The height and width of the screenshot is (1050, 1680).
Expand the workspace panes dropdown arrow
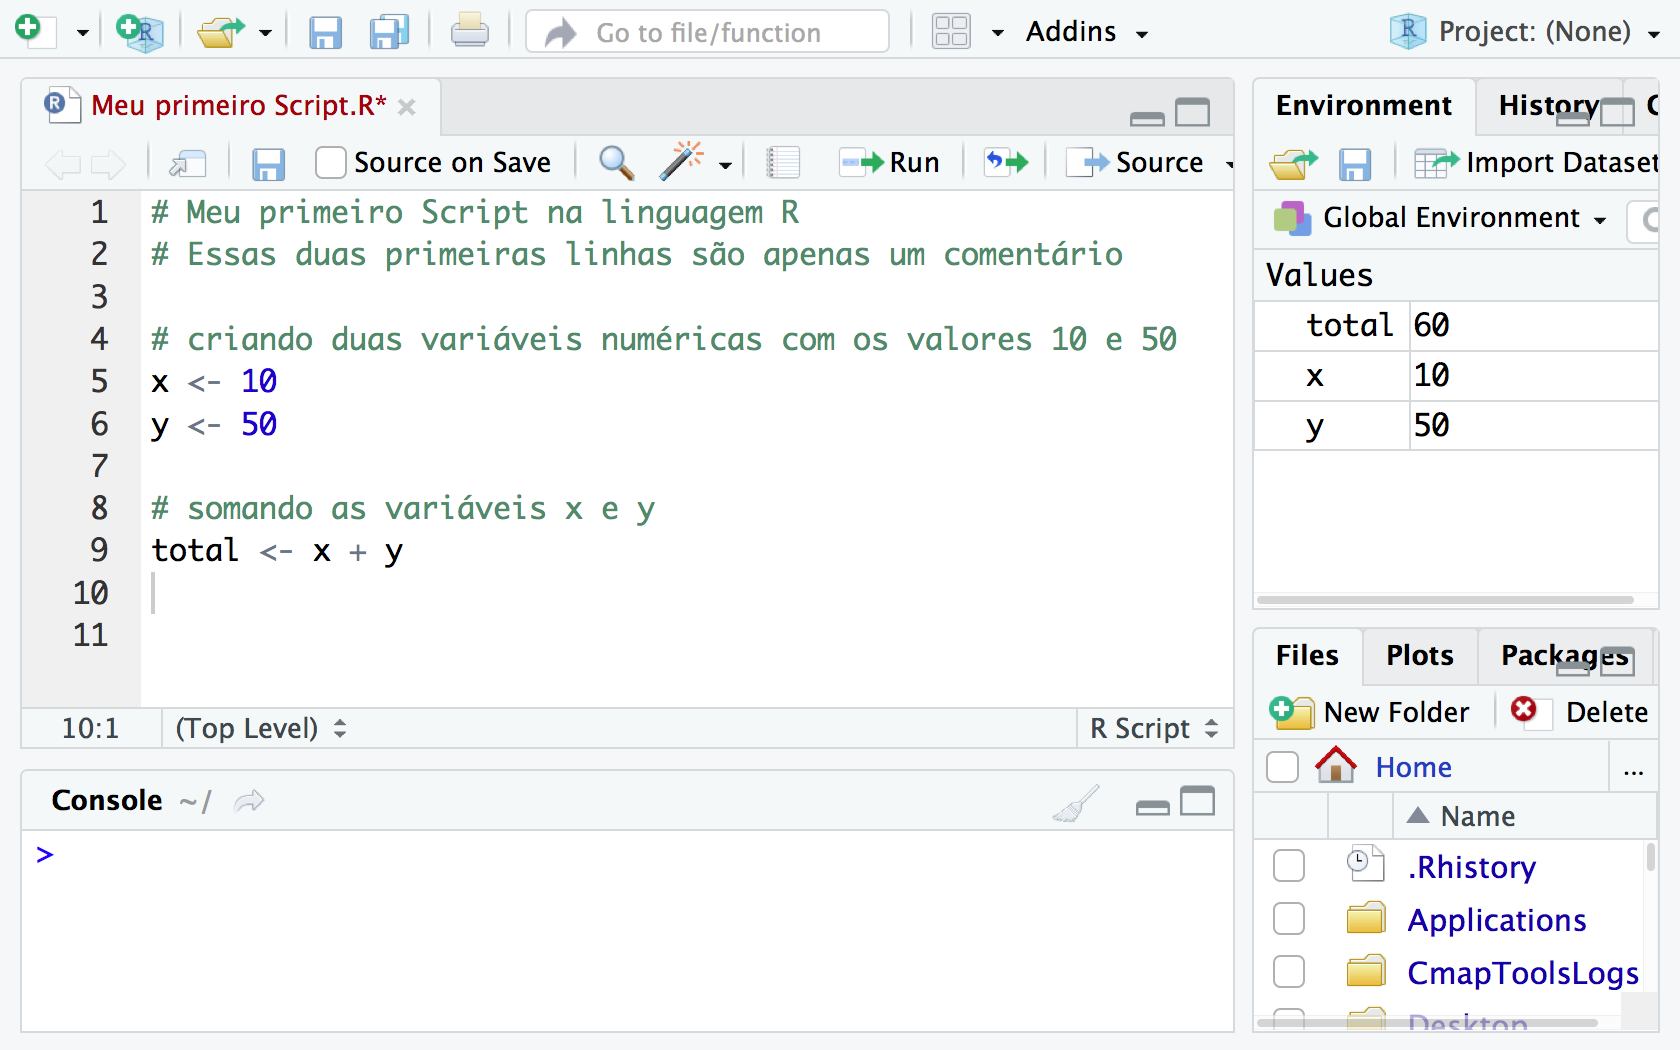click(997, 33)
